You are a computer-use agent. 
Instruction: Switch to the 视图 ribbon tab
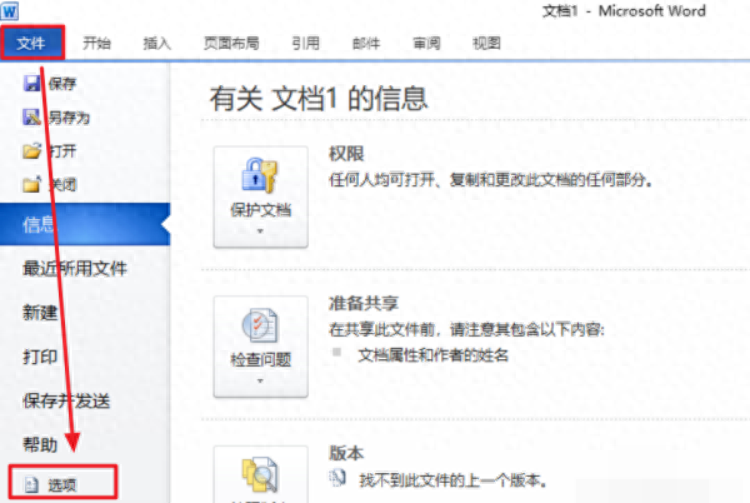click(x=486, y=43)
